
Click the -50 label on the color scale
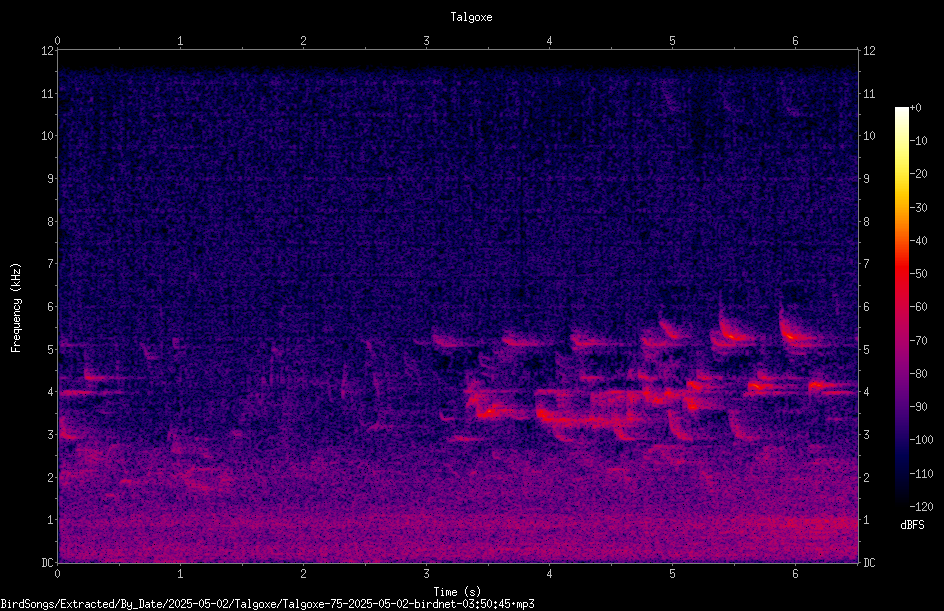919,273
